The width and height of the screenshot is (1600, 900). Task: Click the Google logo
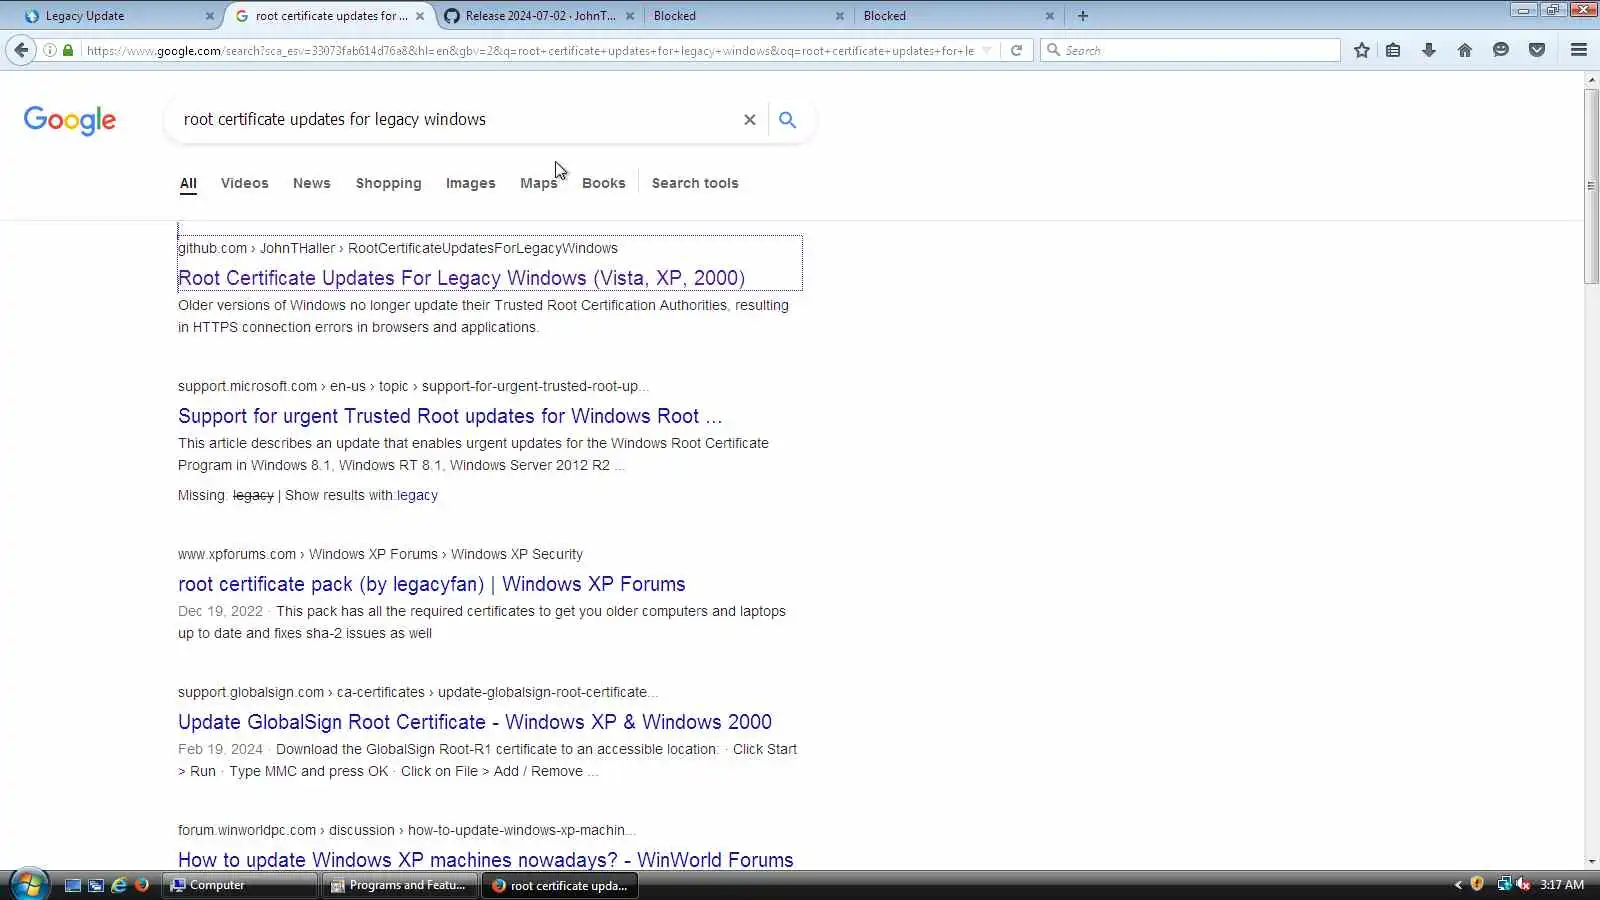[x=70, y=120]
